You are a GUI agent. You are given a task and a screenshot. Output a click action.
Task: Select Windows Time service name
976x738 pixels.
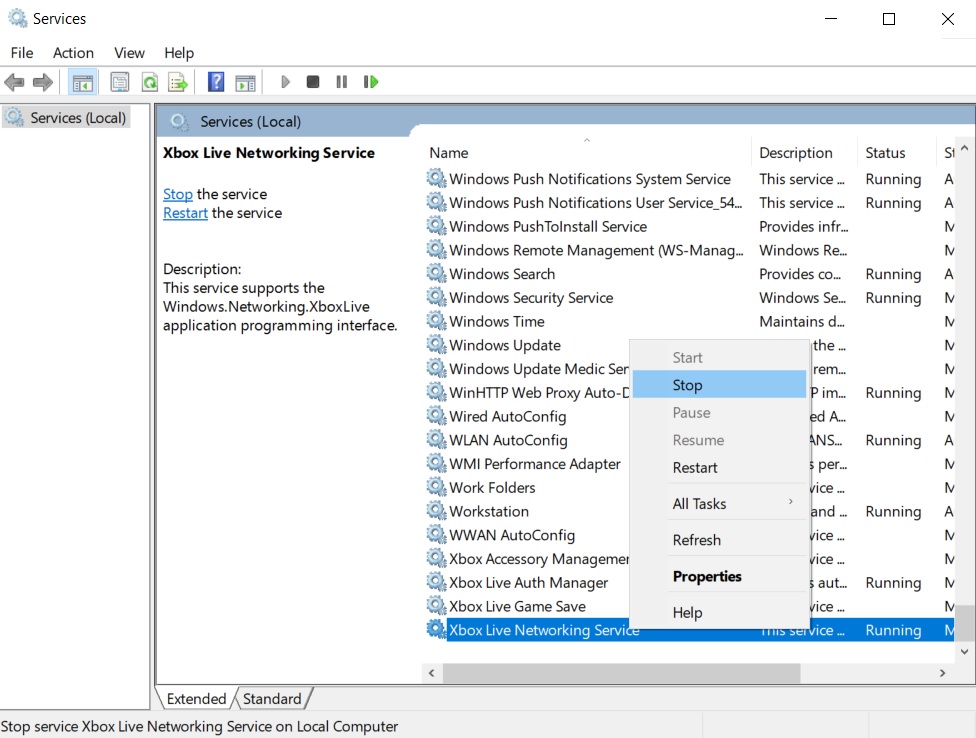pos(497,321)
